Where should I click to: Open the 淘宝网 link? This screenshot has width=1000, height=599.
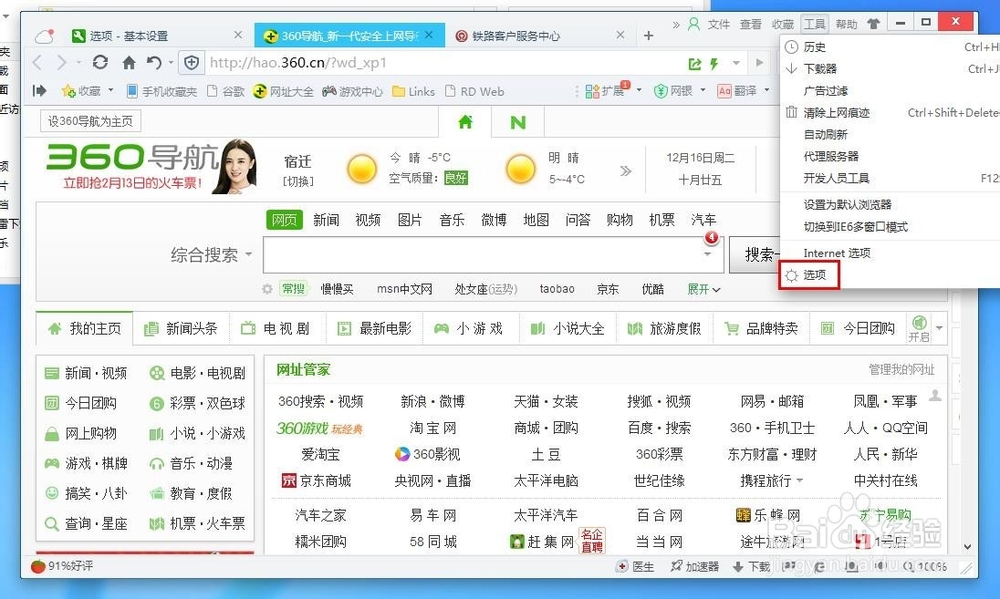433,428
